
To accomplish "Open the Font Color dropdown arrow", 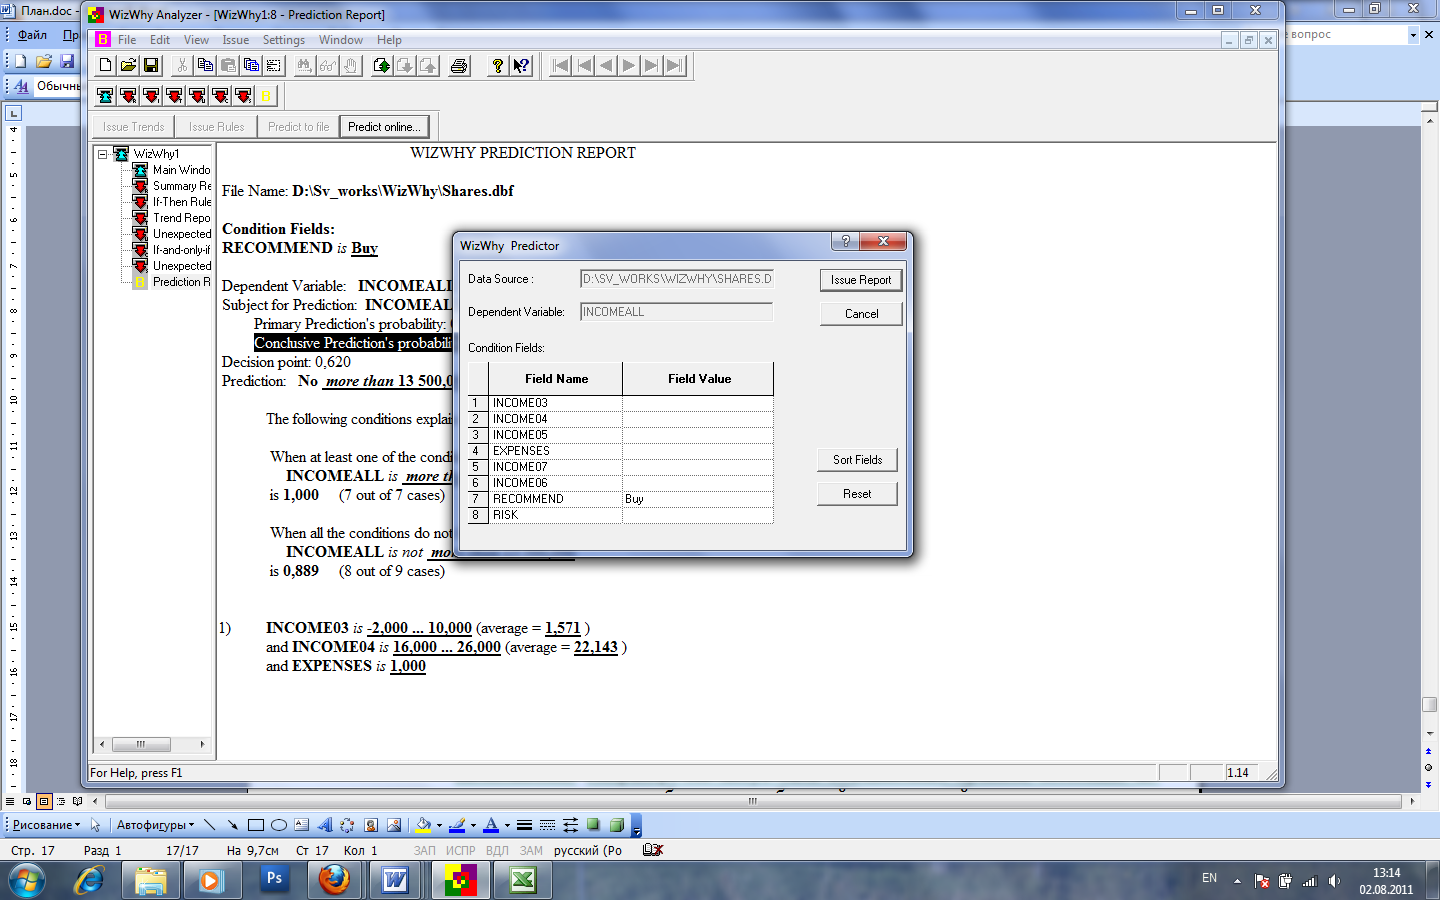I will pyautogui.click(x=507, y=825).
